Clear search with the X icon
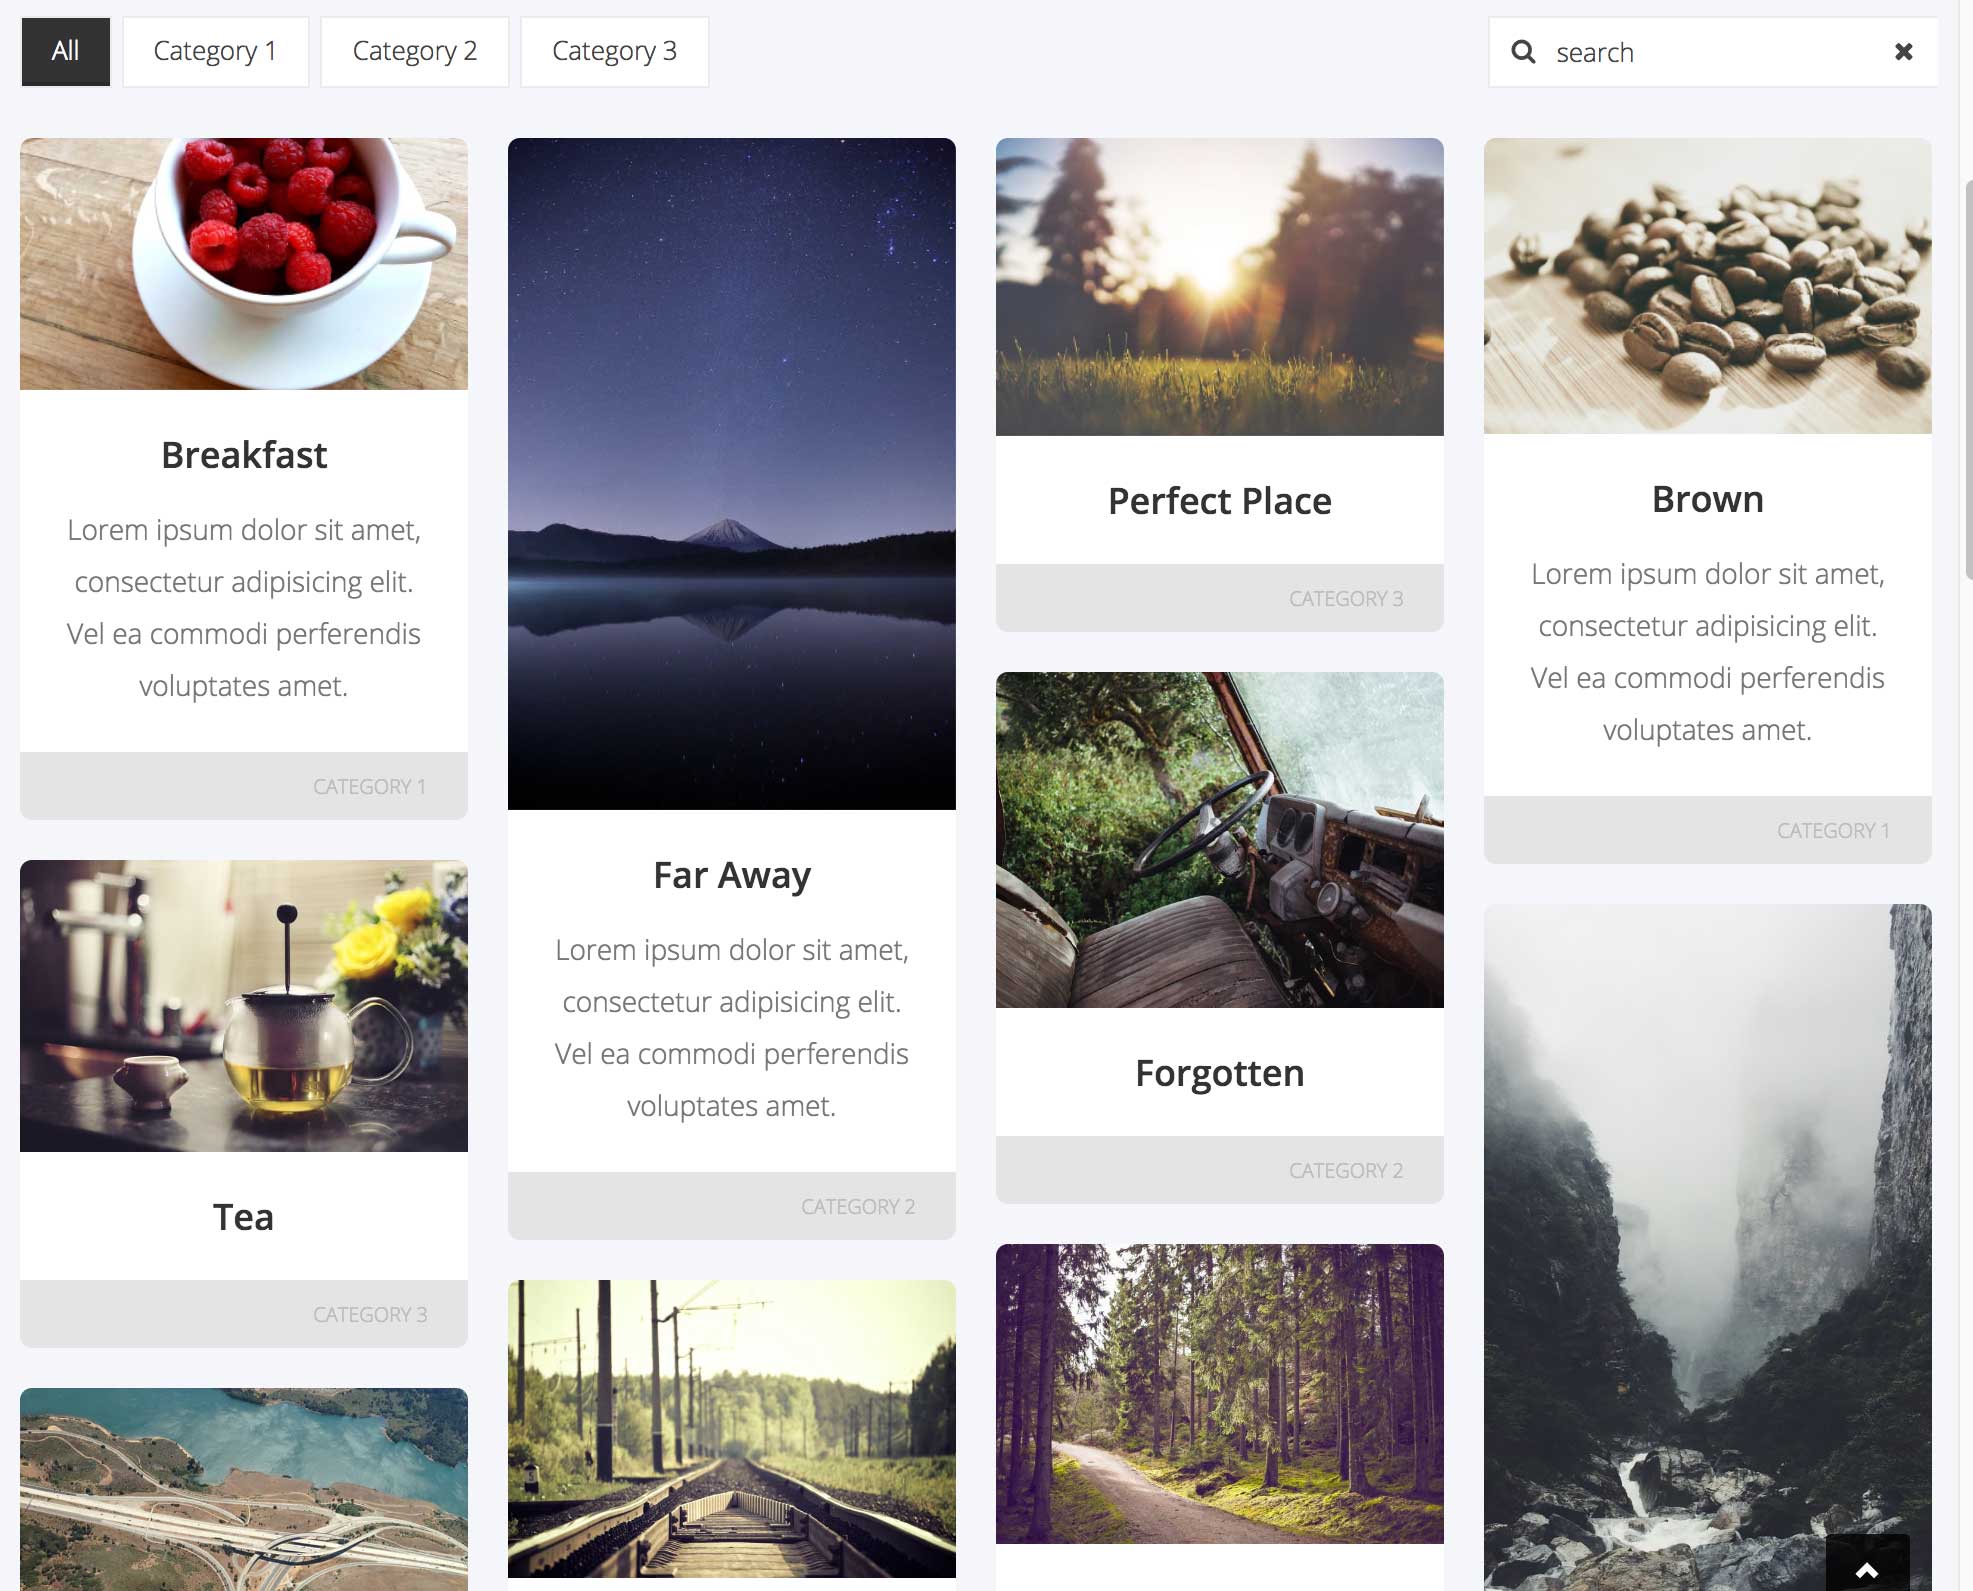 coord(1904,52)
